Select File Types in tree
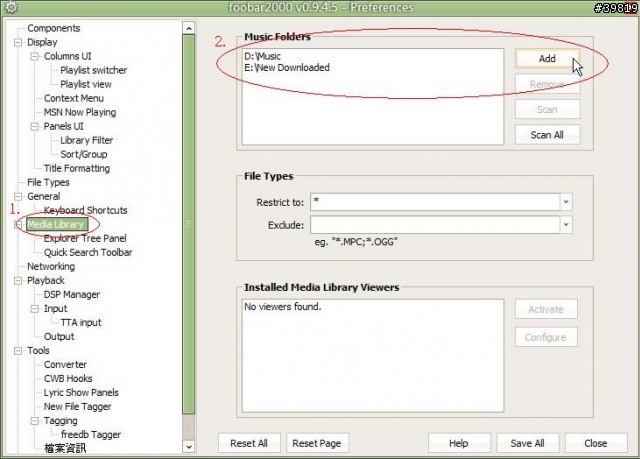This screenshot has height=459, width=640. coord(48,182)
